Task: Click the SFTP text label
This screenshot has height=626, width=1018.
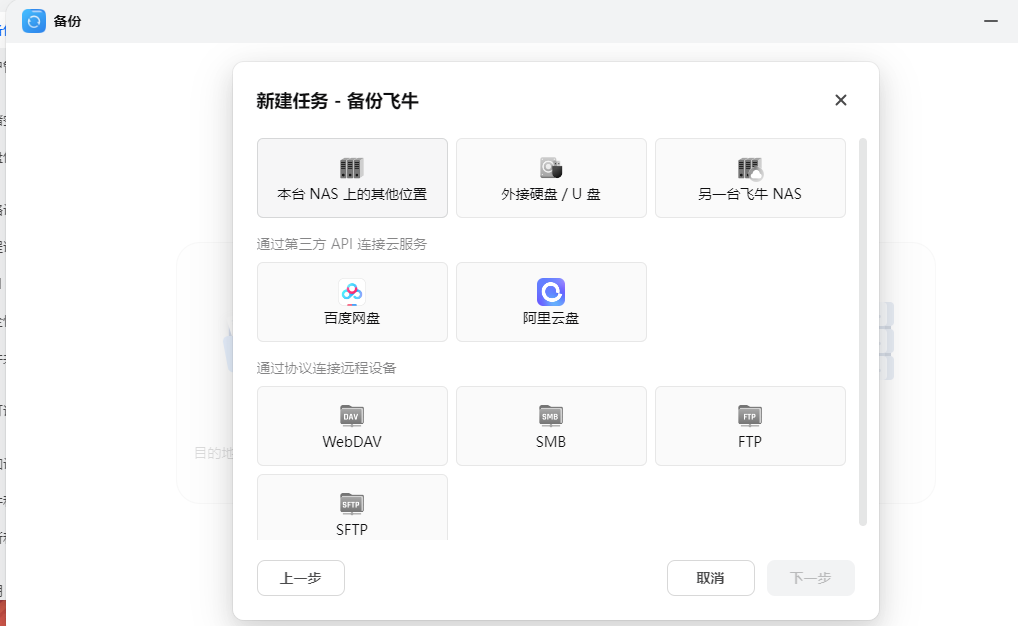Action: click(352, 530)
